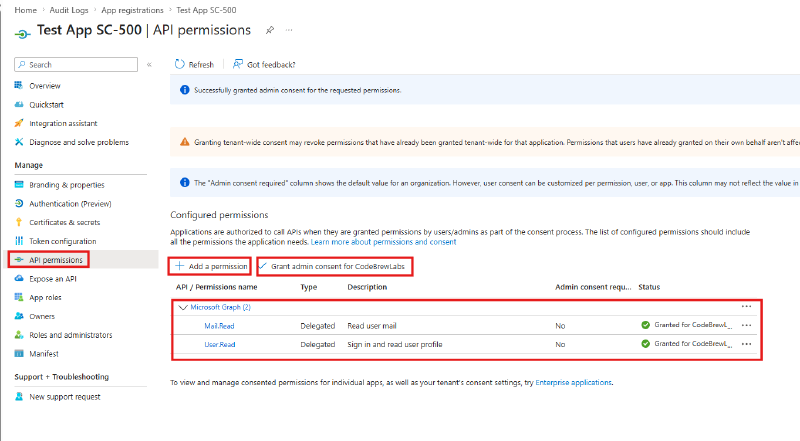Image resolution: width=800 pixels, height=441 pixels.
Task: Click the Test App SC-500 breadcrumb
Action: (x=206, y=10)
